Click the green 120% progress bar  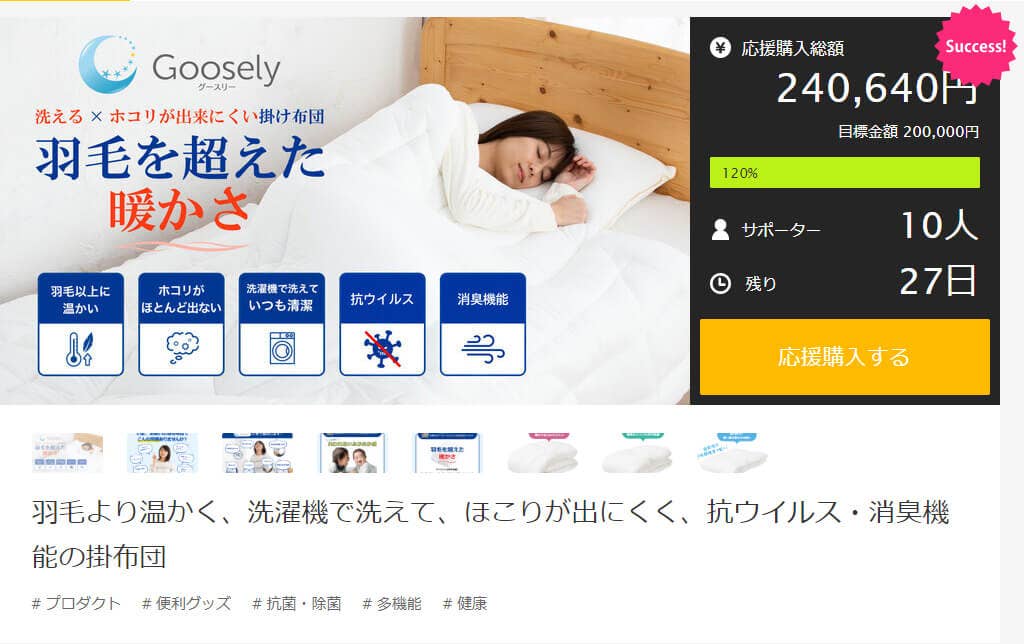click(x=844, y=173)
